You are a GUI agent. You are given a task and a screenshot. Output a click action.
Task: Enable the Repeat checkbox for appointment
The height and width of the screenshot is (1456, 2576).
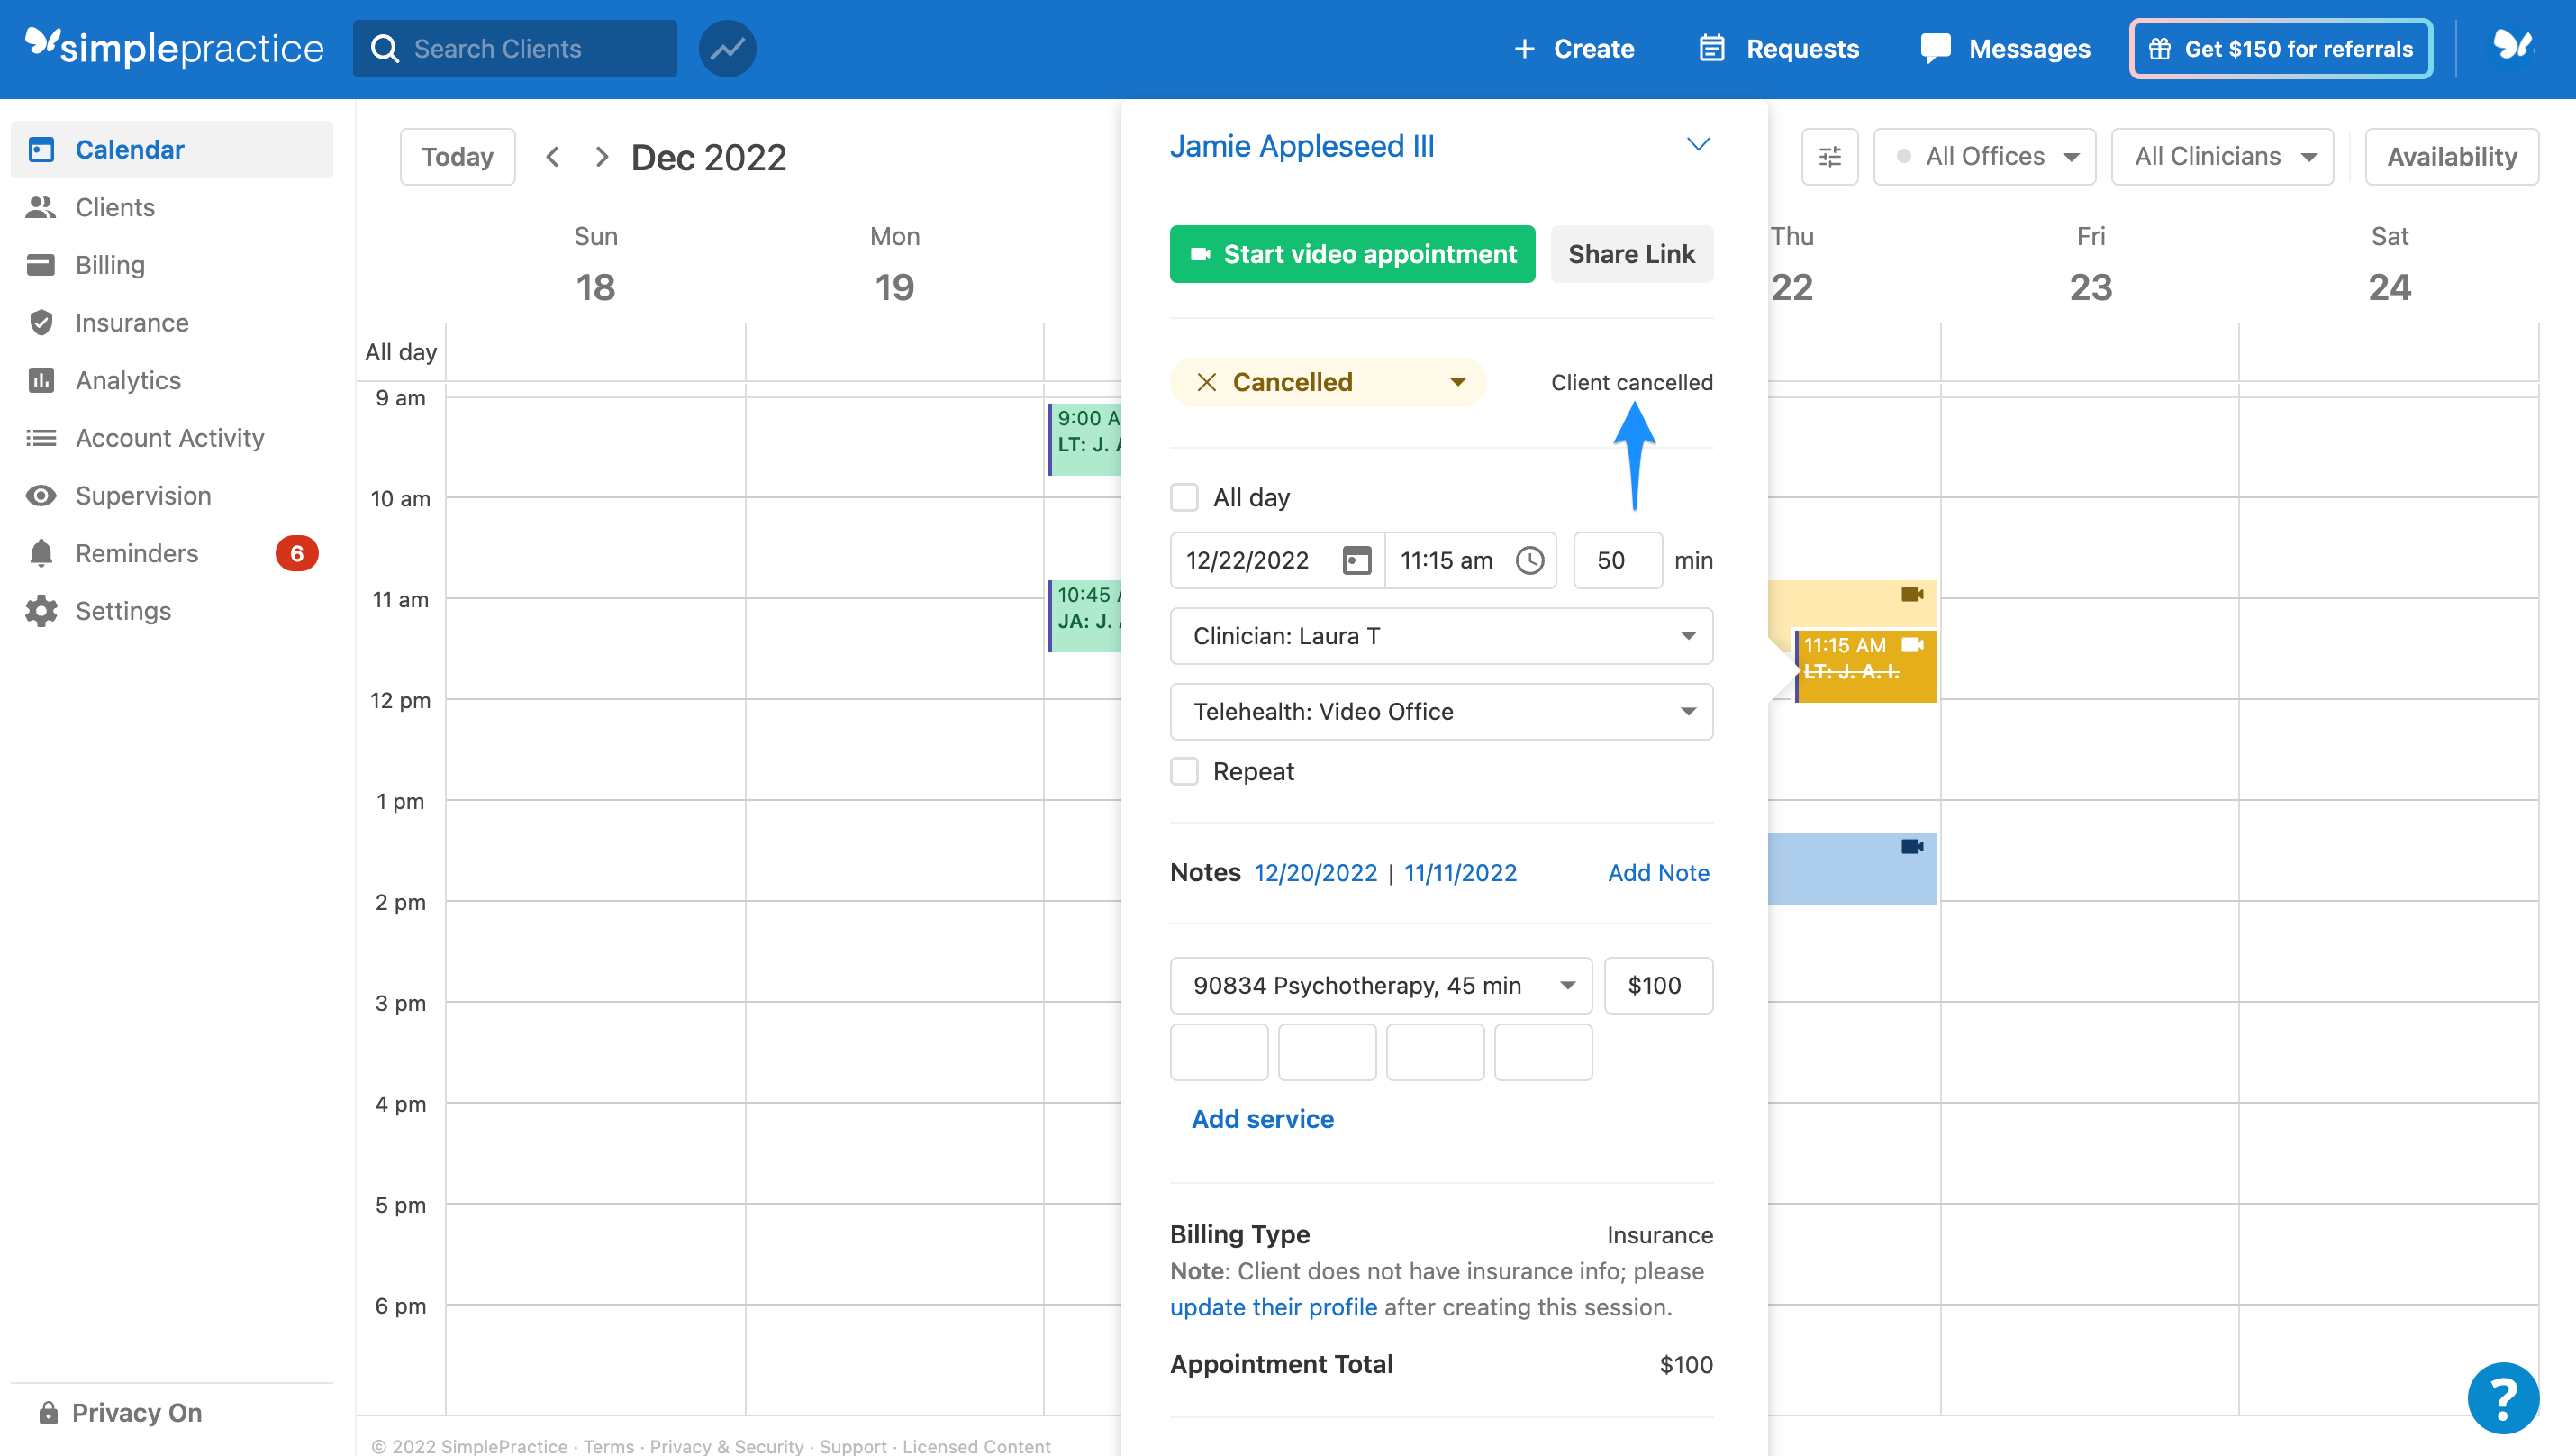click(x=1184, y=769)
